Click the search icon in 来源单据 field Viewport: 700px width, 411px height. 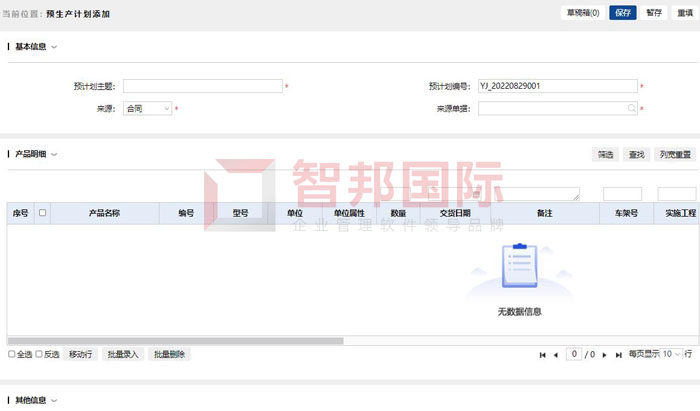point(631,108)
